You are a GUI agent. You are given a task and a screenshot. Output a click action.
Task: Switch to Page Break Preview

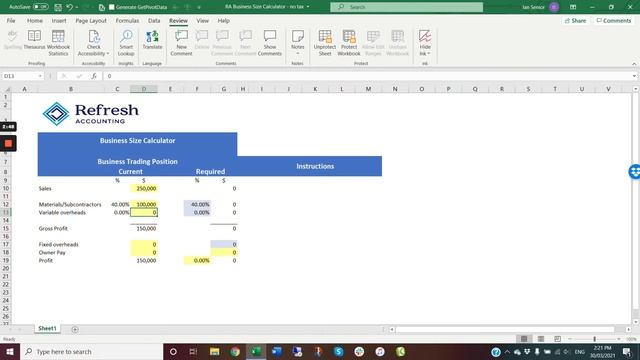558,339
